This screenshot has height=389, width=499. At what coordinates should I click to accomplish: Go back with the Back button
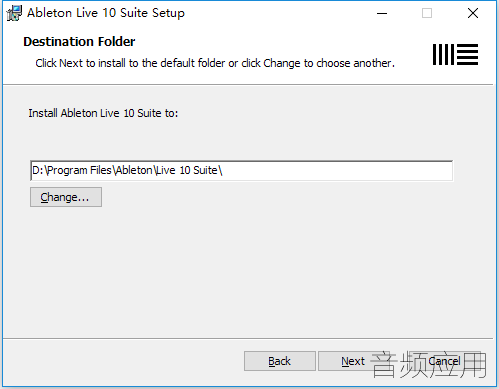point(280,361)
